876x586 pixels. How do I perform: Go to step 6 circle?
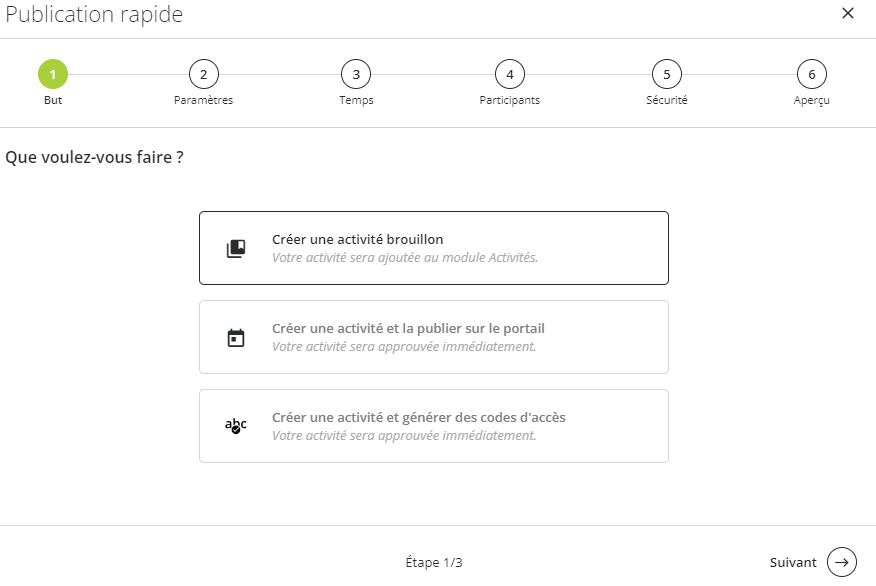[812, 74]
